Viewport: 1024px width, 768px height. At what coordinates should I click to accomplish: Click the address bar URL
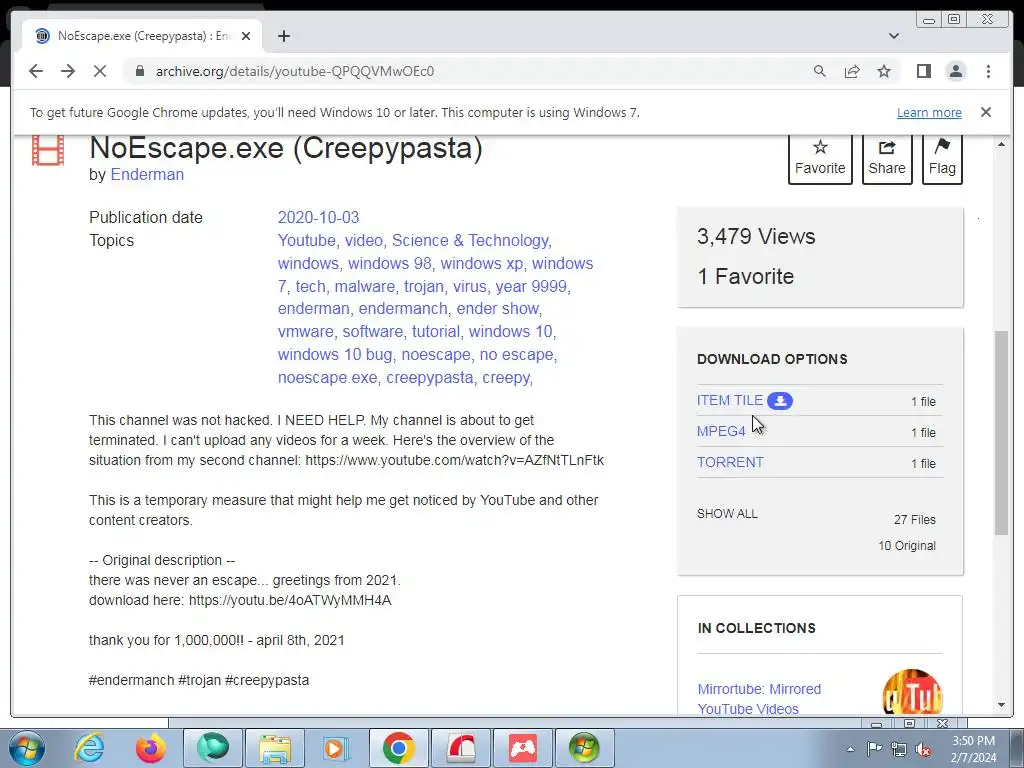pos(295,71)
